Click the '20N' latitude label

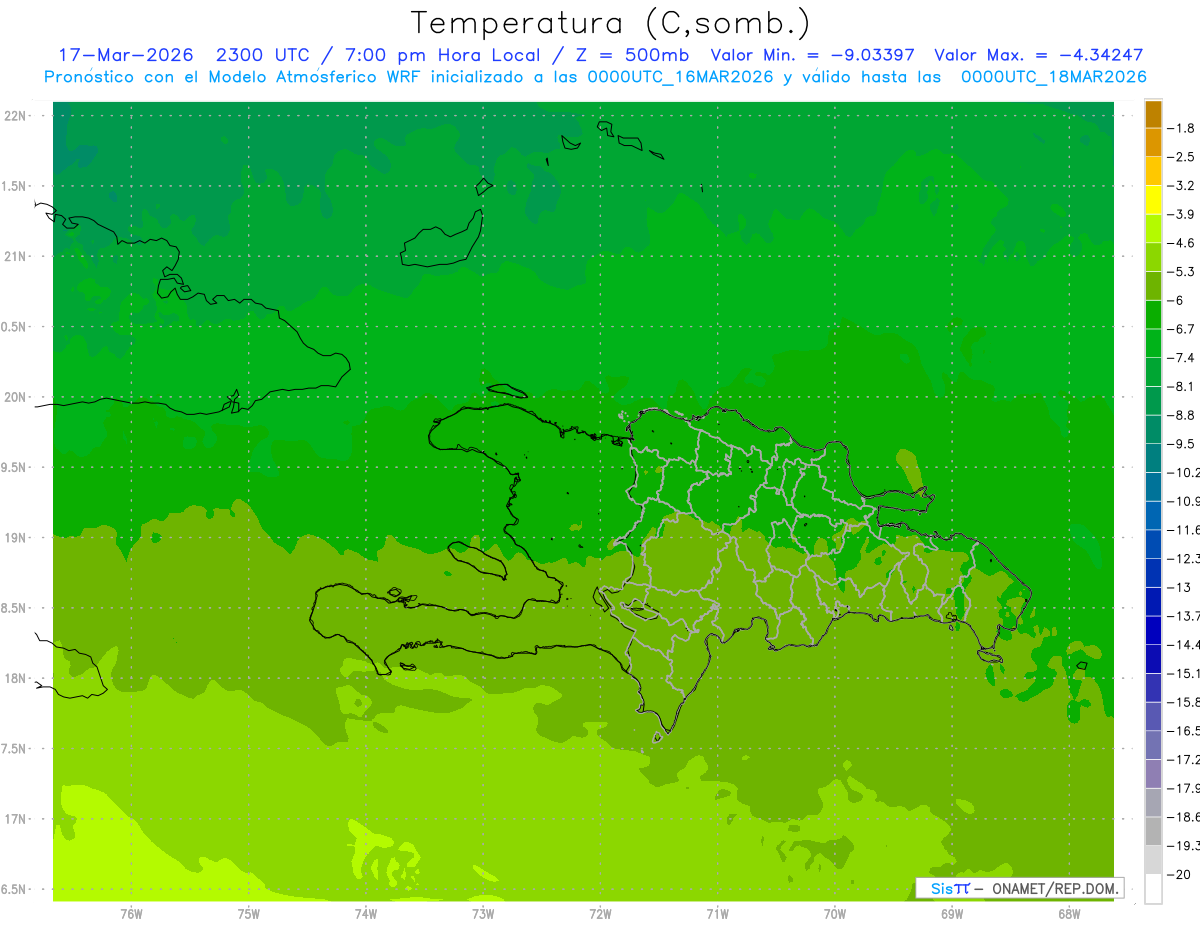tap(16, 397)
